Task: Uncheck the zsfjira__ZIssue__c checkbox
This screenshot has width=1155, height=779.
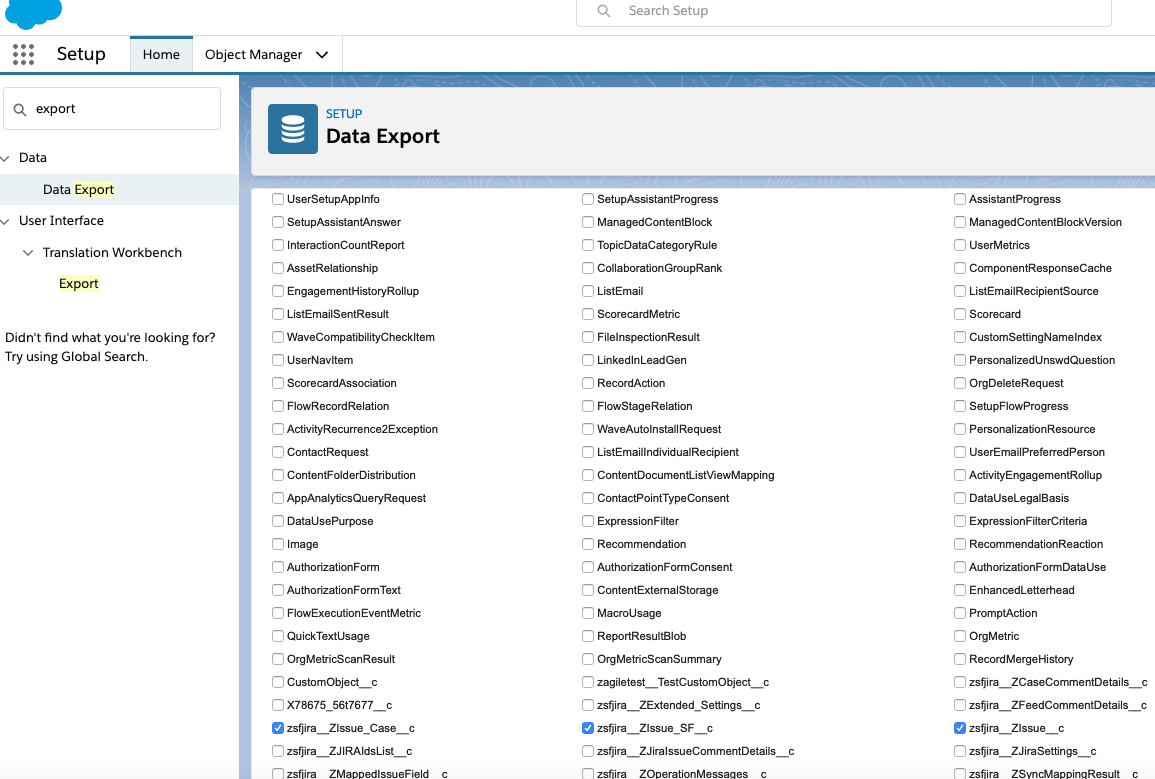Action: (x=960, y=728)
